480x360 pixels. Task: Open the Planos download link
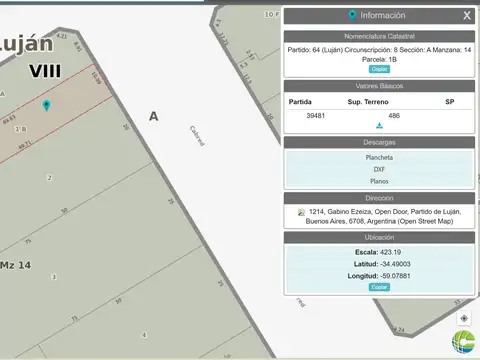pyautogui.click(x=379, y=181)
